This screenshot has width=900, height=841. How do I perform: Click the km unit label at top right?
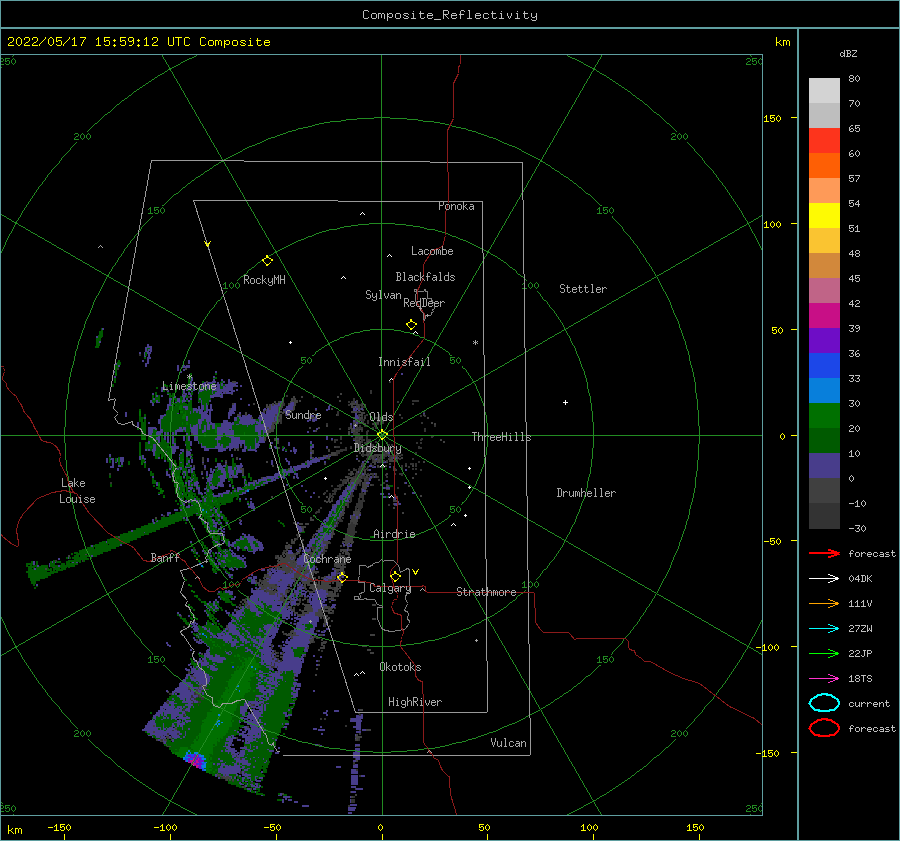coord(783,42)
